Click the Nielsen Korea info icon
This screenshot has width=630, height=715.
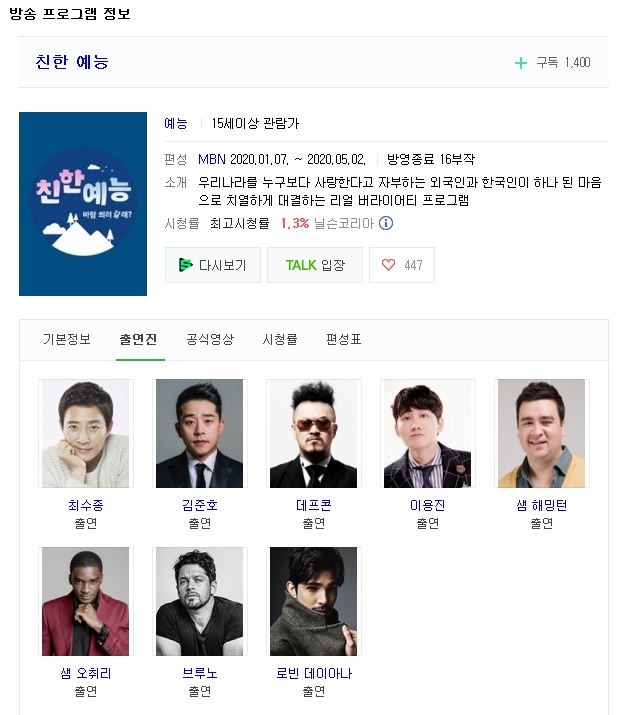pyautogui.click(x=386, y=223)
